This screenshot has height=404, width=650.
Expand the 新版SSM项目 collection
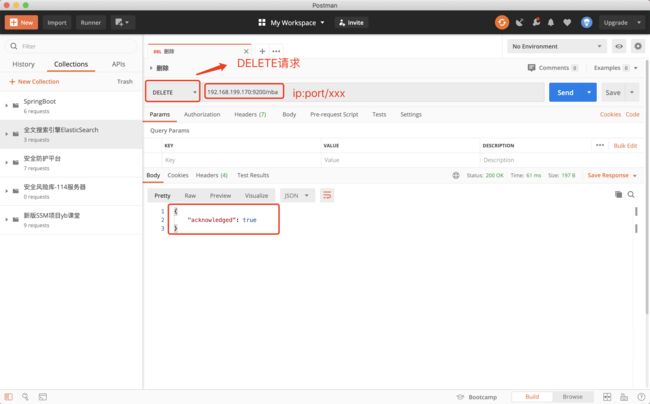(x=6, y=220)
